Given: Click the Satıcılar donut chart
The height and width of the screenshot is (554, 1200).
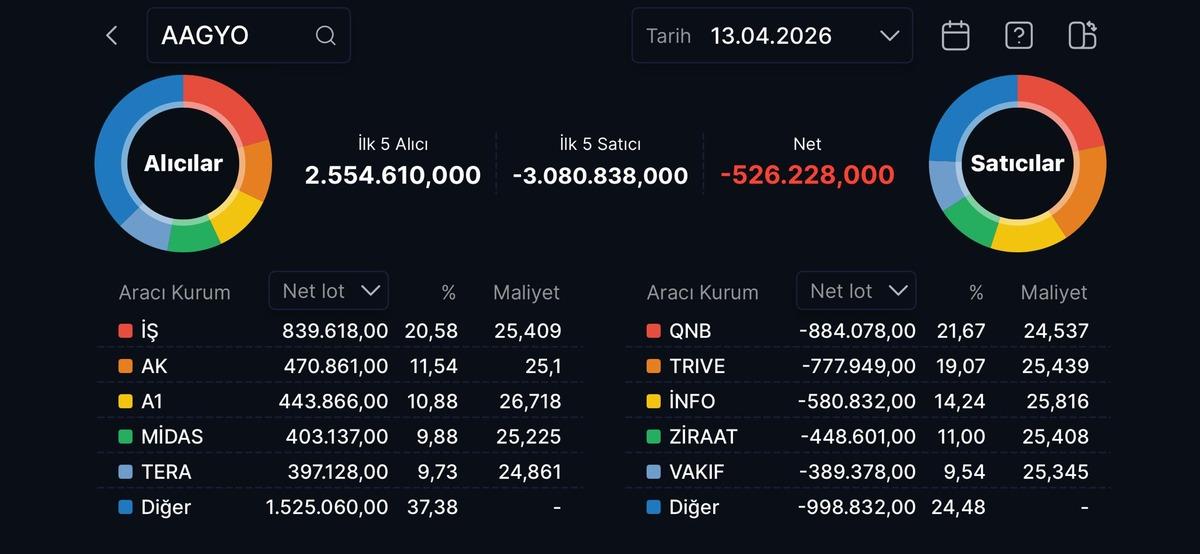Looking at the screenshot, I should pos(1017,163).
